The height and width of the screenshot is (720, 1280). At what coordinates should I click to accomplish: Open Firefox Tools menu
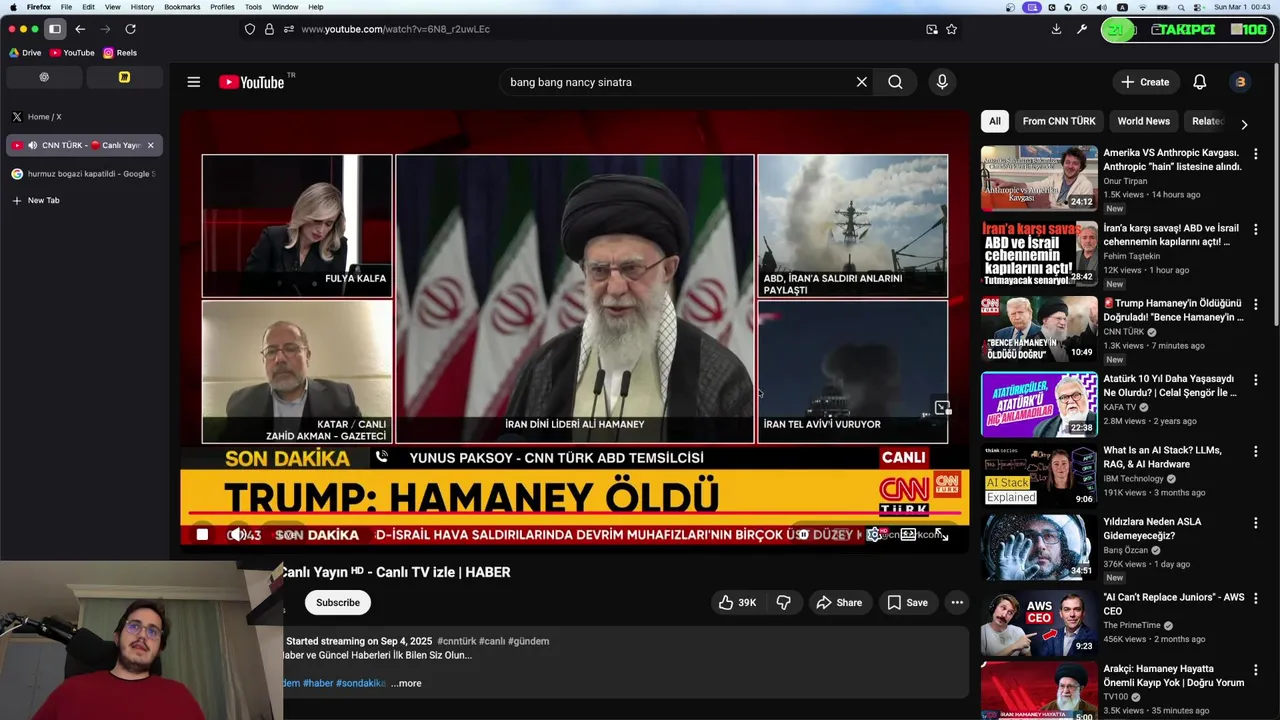click(x=253, y=7)
